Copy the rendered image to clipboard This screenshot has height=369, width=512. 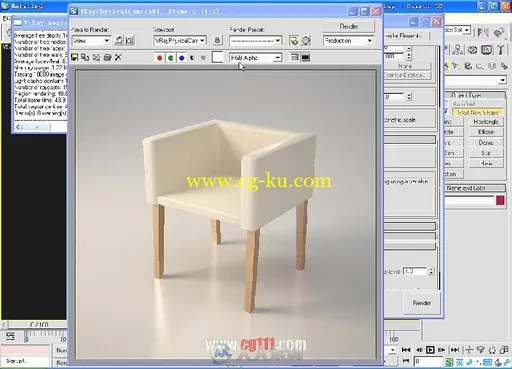point(85,57)
